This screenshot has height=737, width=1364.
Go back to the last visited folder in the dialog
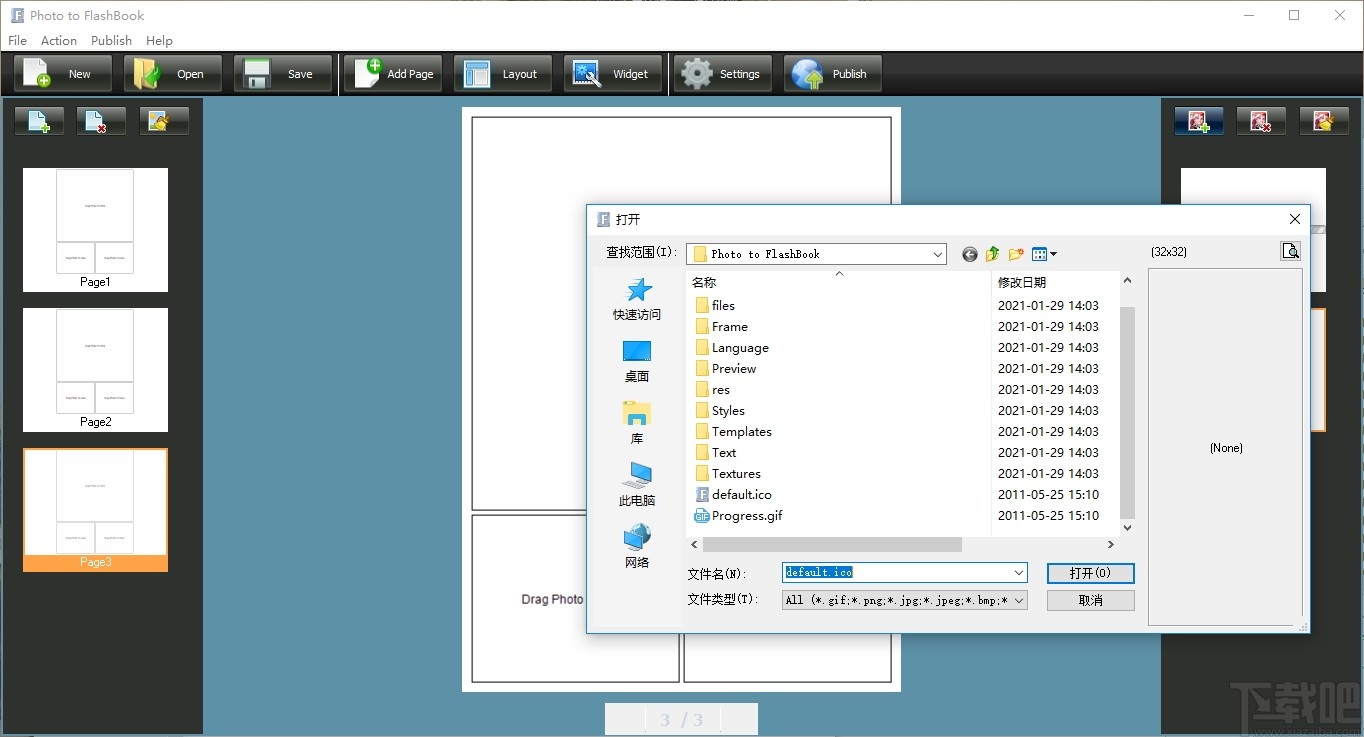(x=969, y=254)
